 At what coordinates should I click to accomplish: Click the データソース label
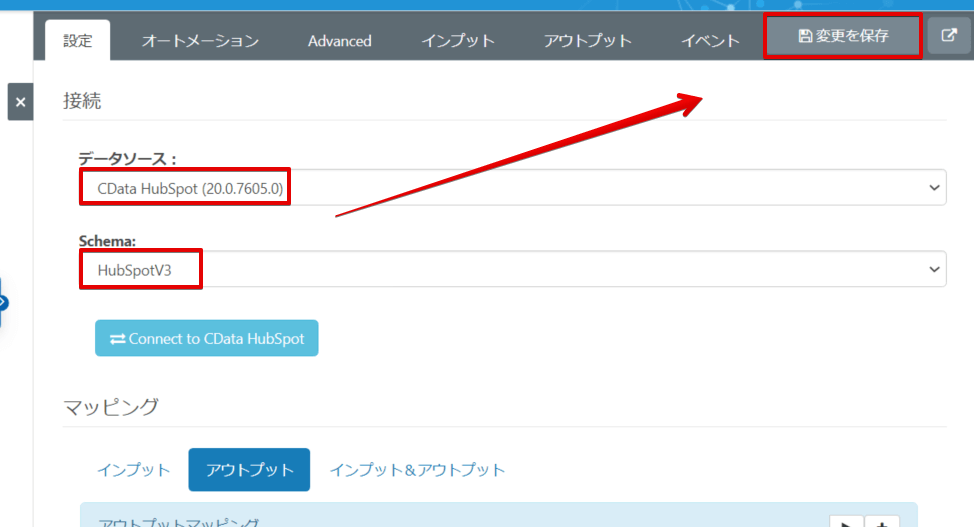127,159
